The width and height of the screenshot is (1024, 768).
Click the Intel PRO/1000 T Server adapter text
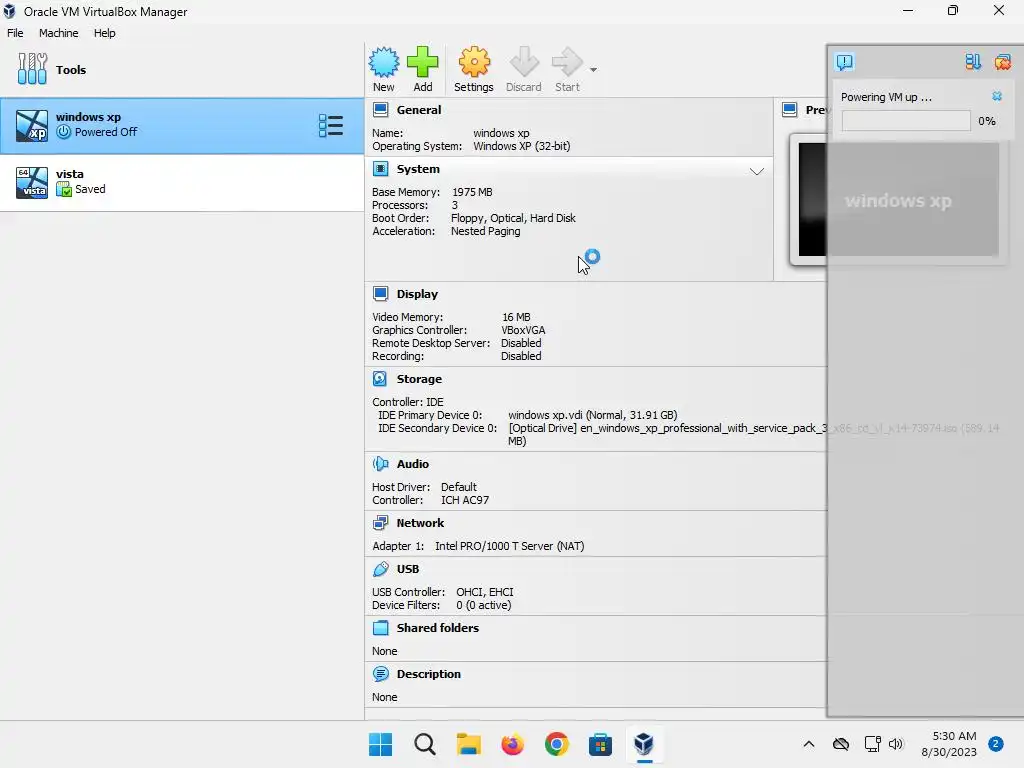tap(509, 546)
